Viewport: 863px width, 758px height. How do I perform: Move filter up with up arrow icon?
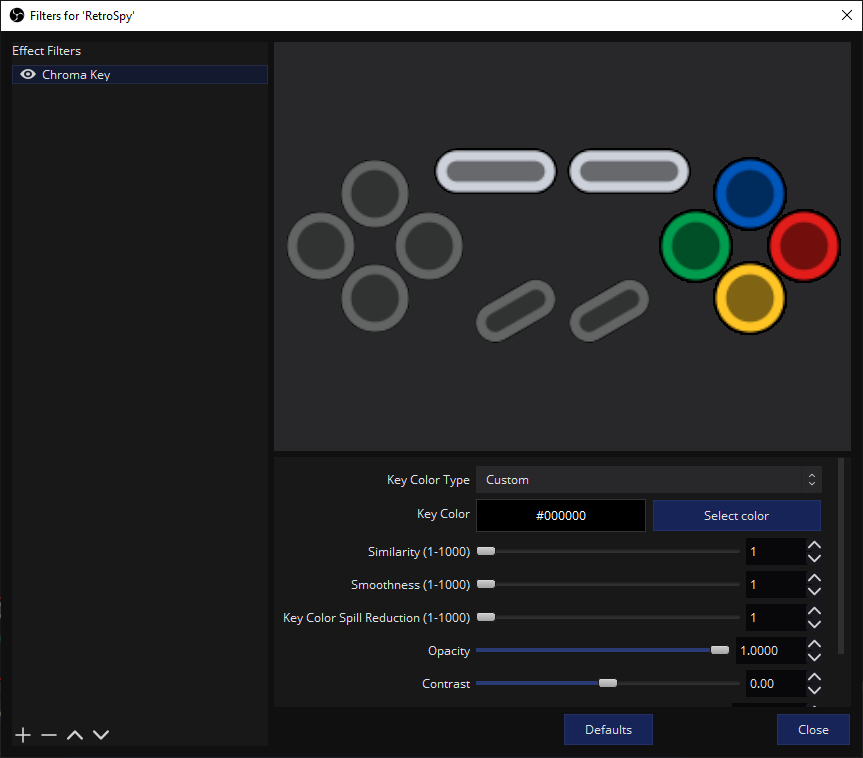tap(75, 735)
